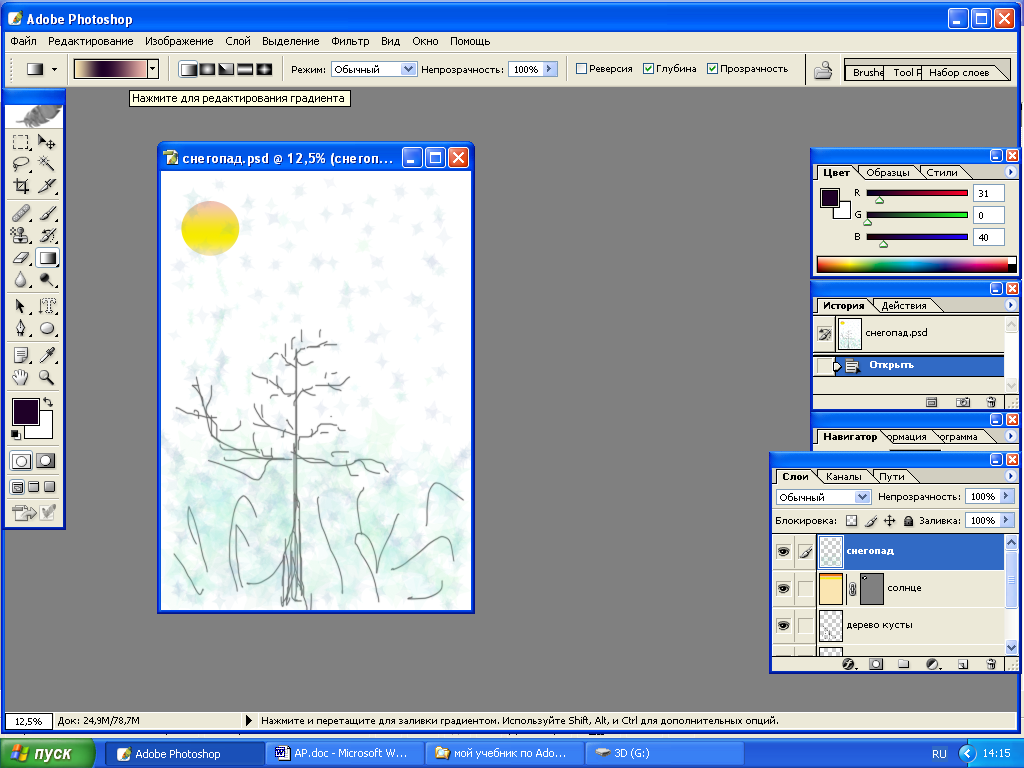Screen dimensions: 1024x768
Task: Swap foreground and background colors
Action: 48,402
